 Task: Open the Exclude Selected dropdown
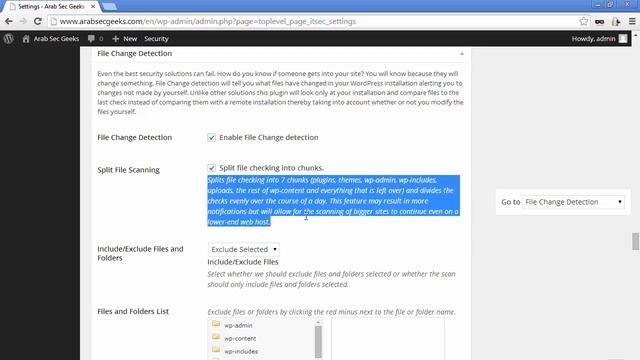(x=244, y=249)
